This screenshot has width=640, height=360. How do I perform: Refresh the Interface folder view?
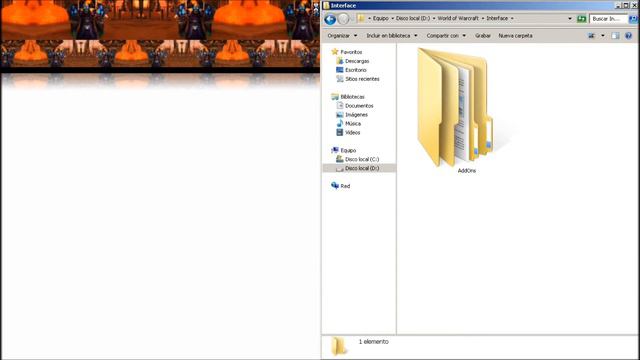(582, 19)
